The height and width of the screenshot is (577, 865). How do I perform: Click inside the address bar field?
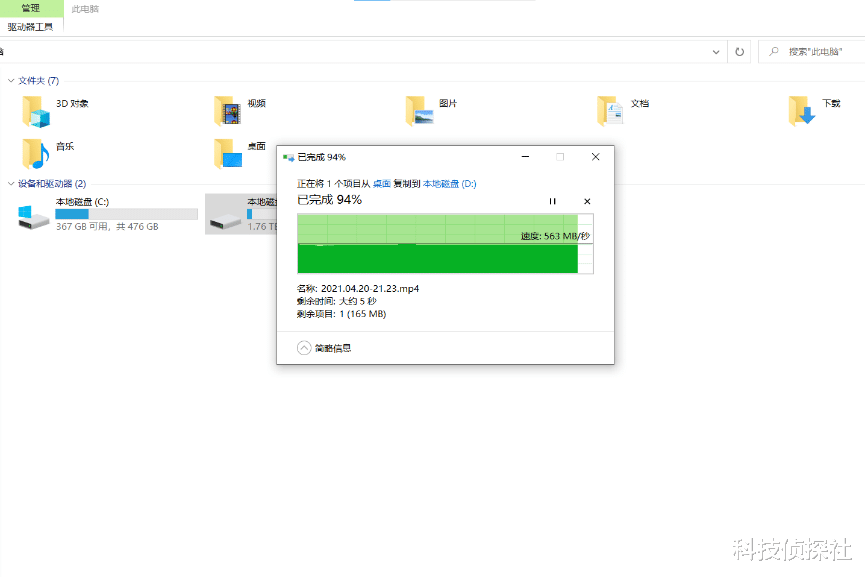(x=353, y=52)
